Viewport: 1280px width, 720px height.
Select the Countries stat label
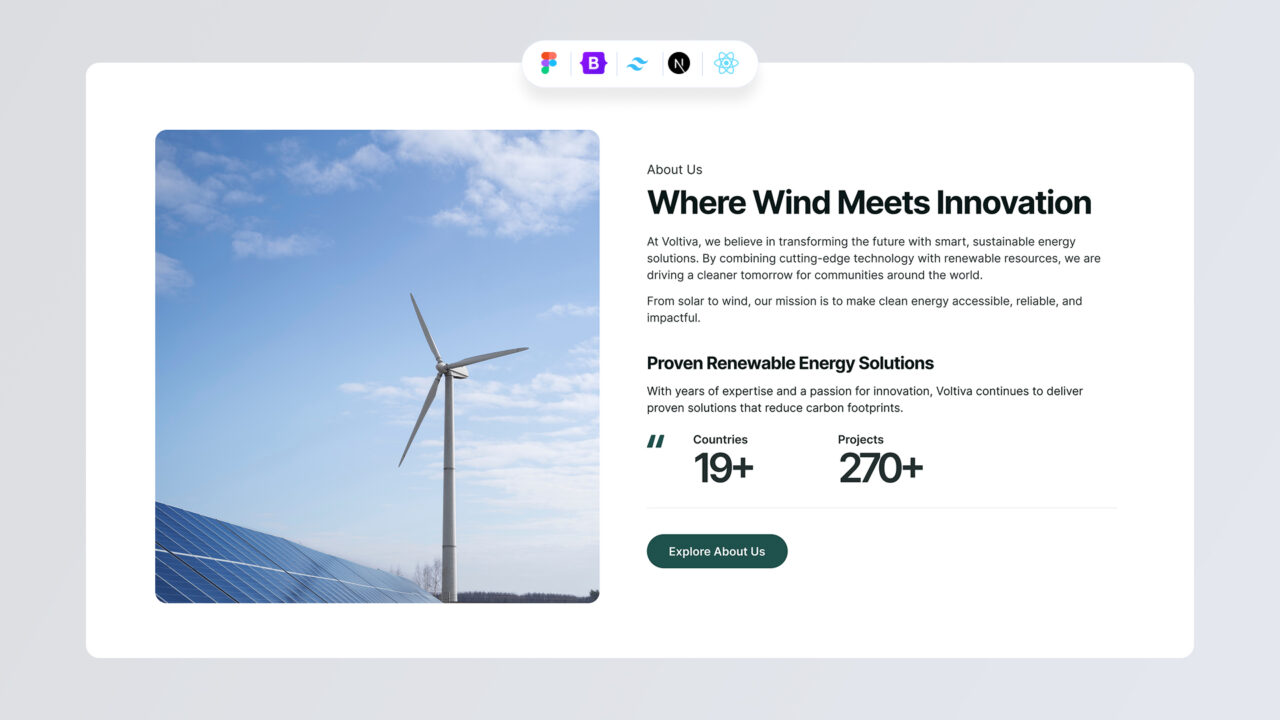pos(720,440)
